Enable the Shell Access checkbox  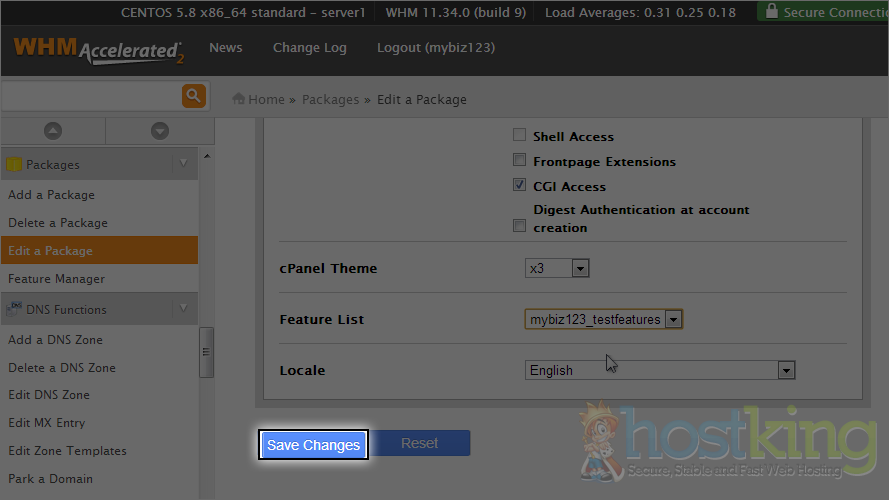pos(519,136)
